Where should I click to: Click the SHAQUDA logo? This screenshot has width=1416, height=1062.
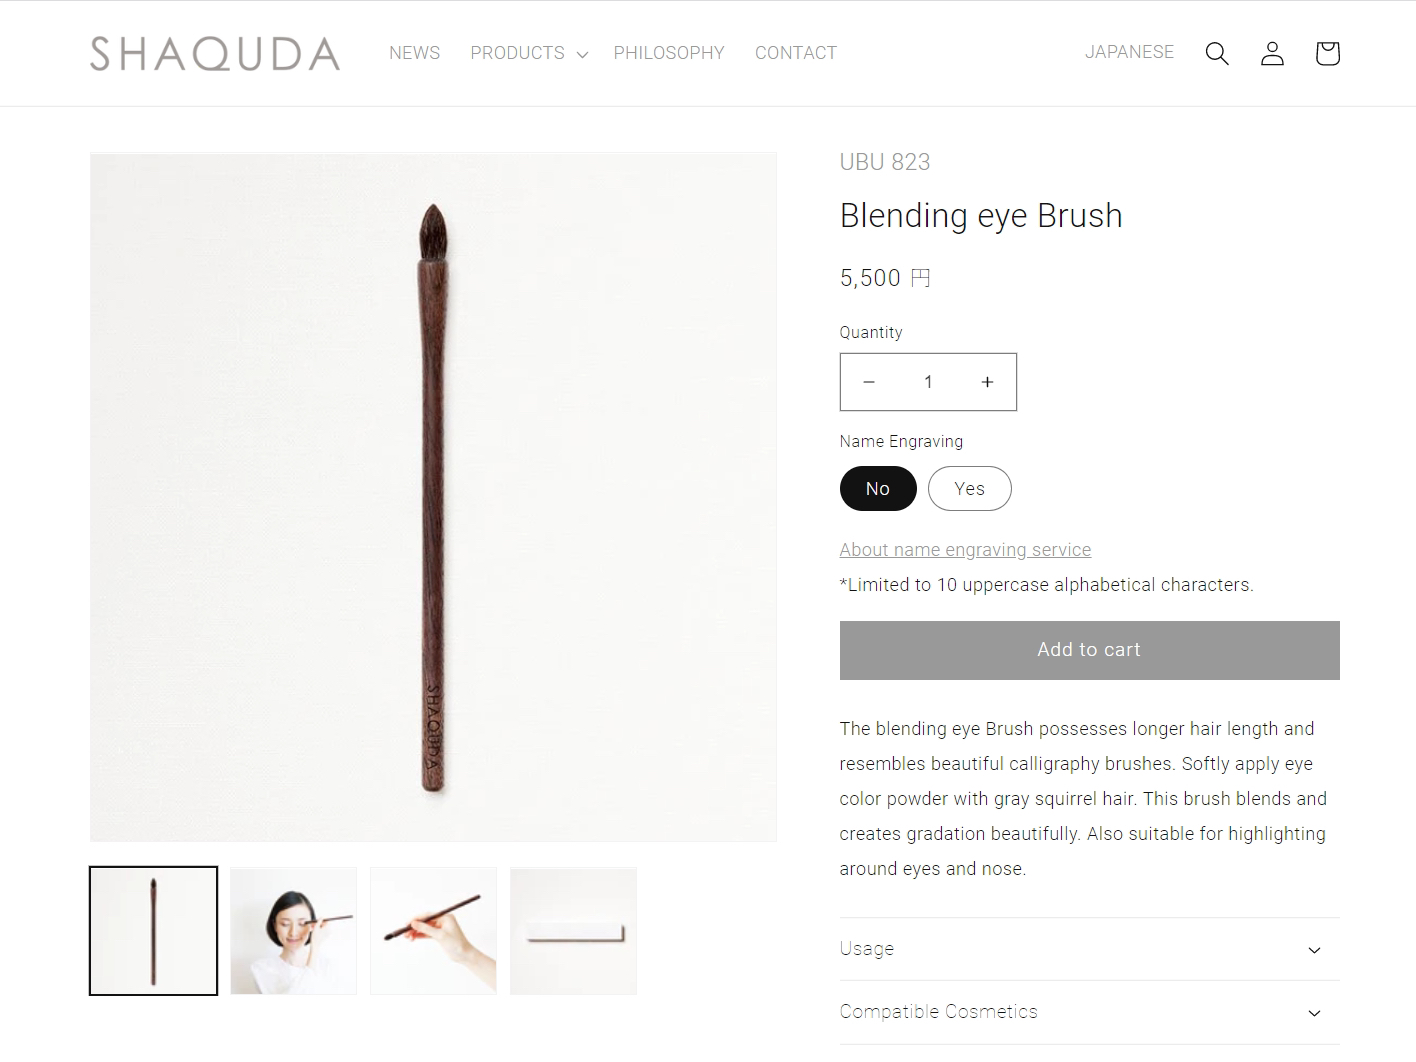[x=215, y=54]
